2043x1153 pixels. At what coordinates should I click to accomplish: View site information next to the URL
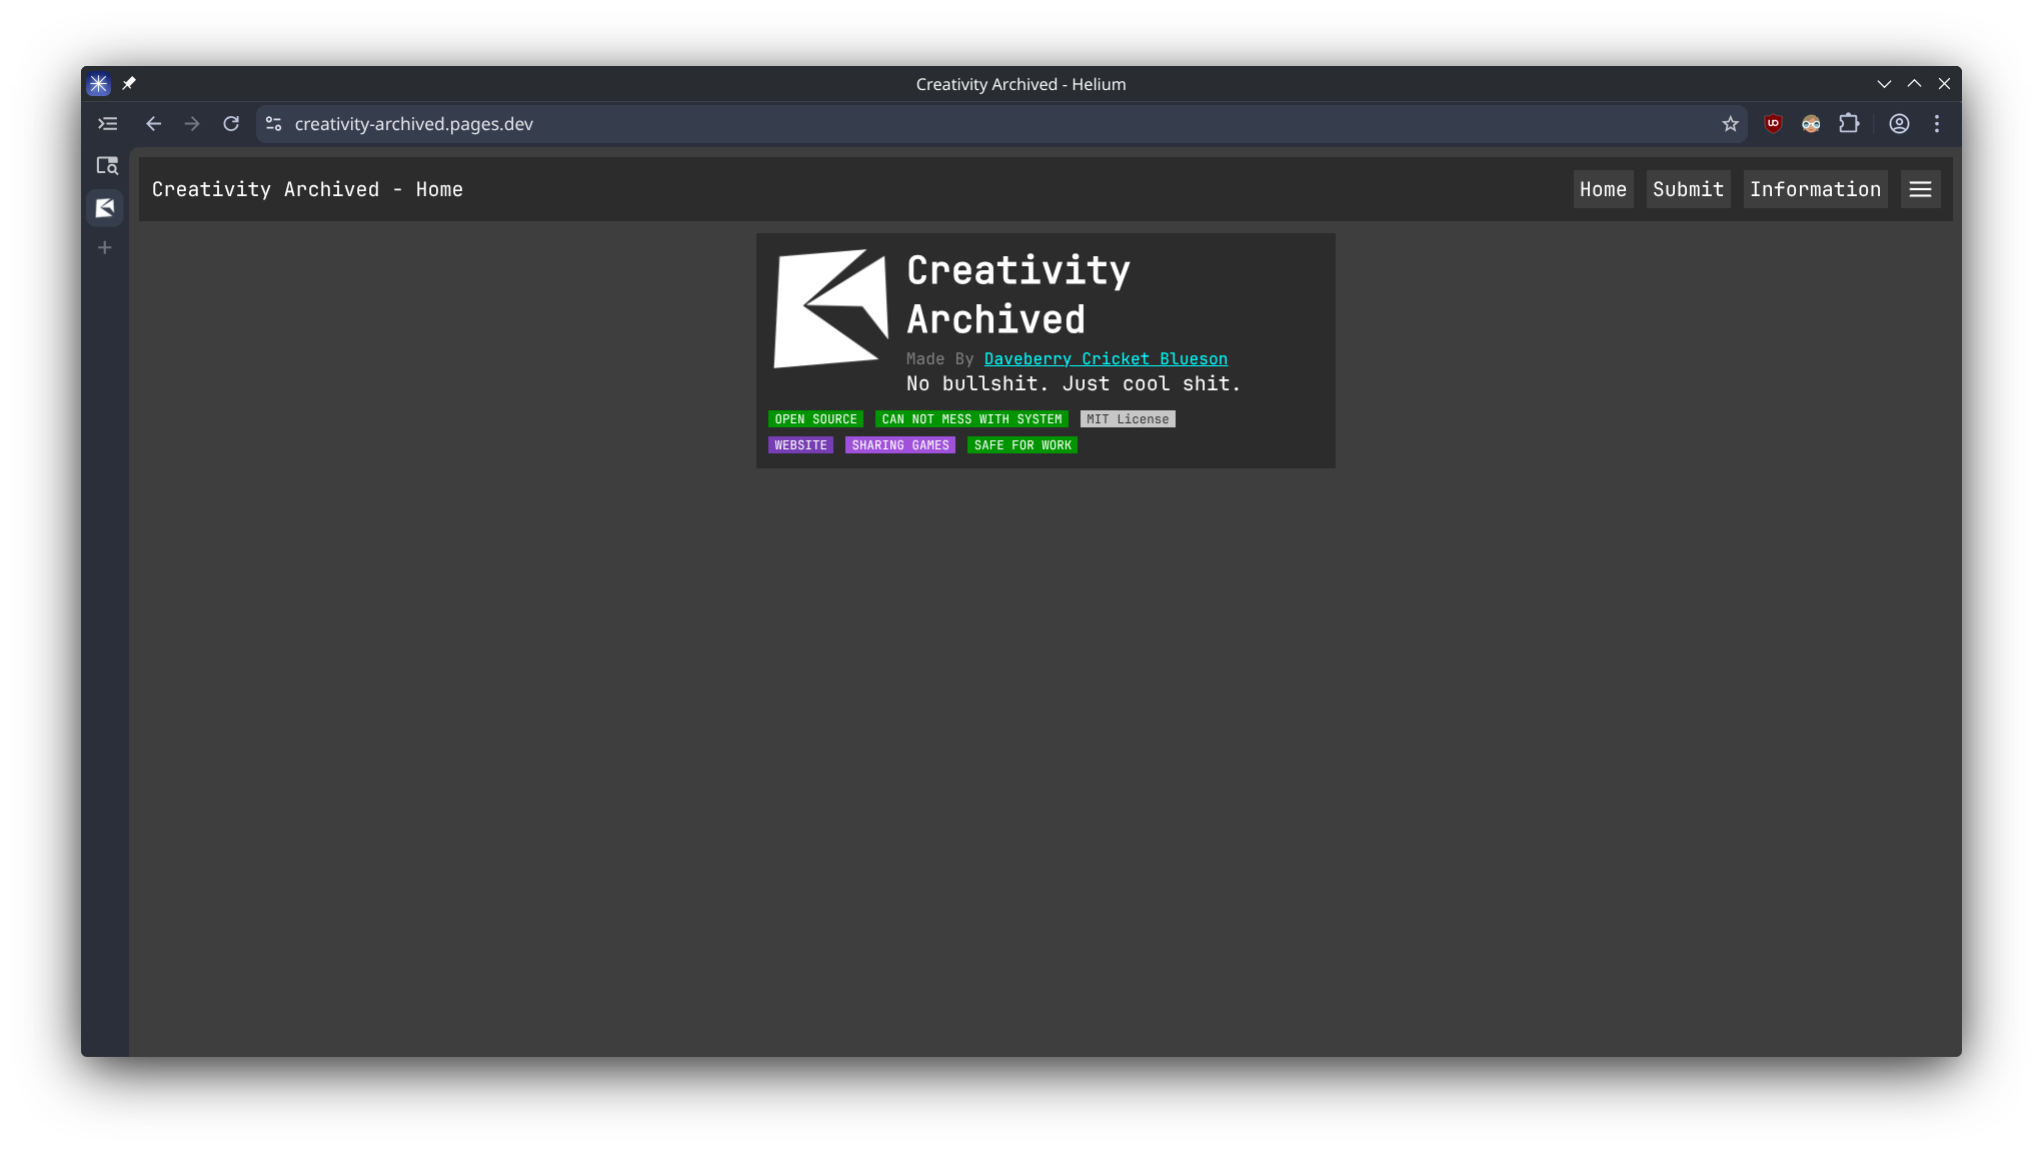(x=272, y=124)
